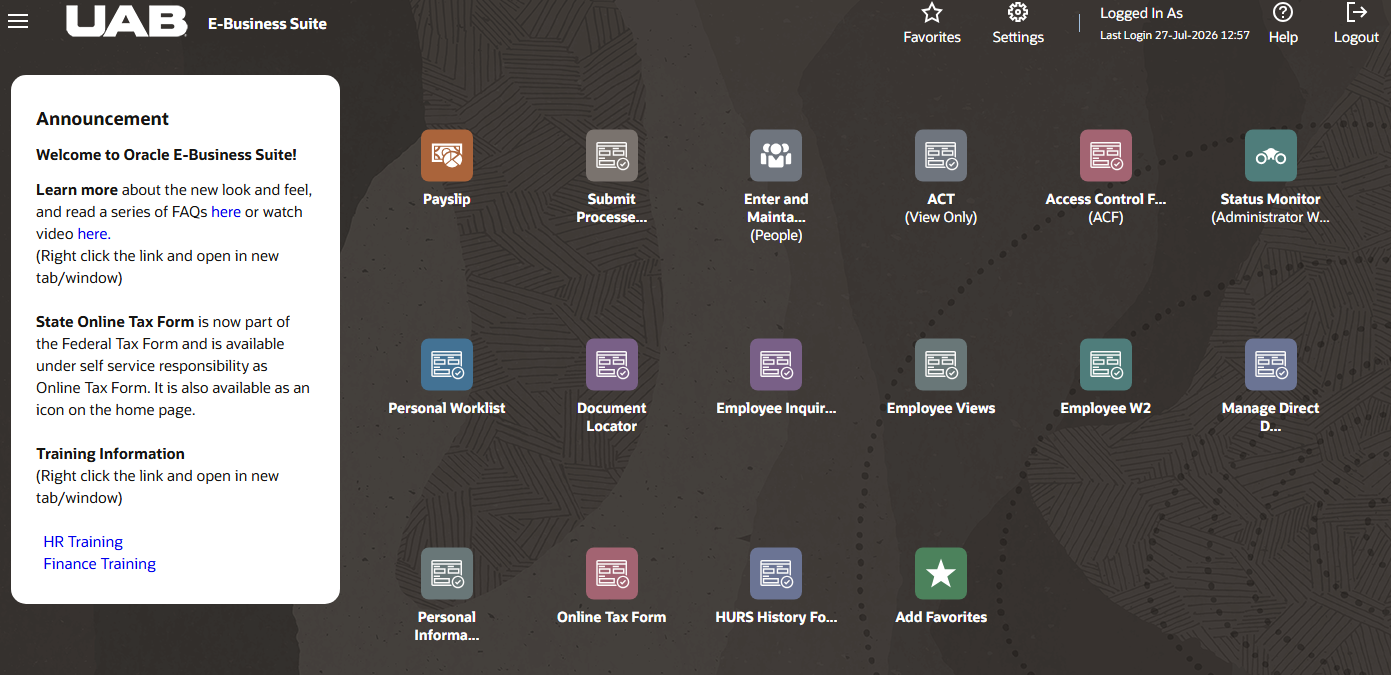Open the Employee W2 icon
This screenshot has width=1391, height=675.
pyautogui.click(x=1106, y=365)
